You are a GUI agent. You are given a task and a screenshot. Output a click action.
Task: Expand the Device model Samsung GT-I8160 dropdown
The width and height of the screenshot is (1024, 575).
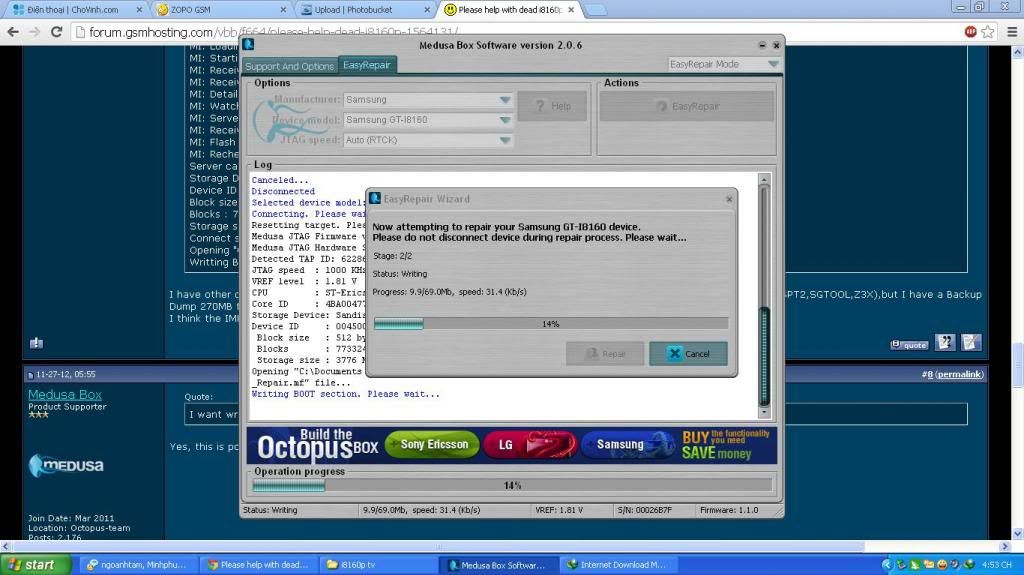click(428, 120)
